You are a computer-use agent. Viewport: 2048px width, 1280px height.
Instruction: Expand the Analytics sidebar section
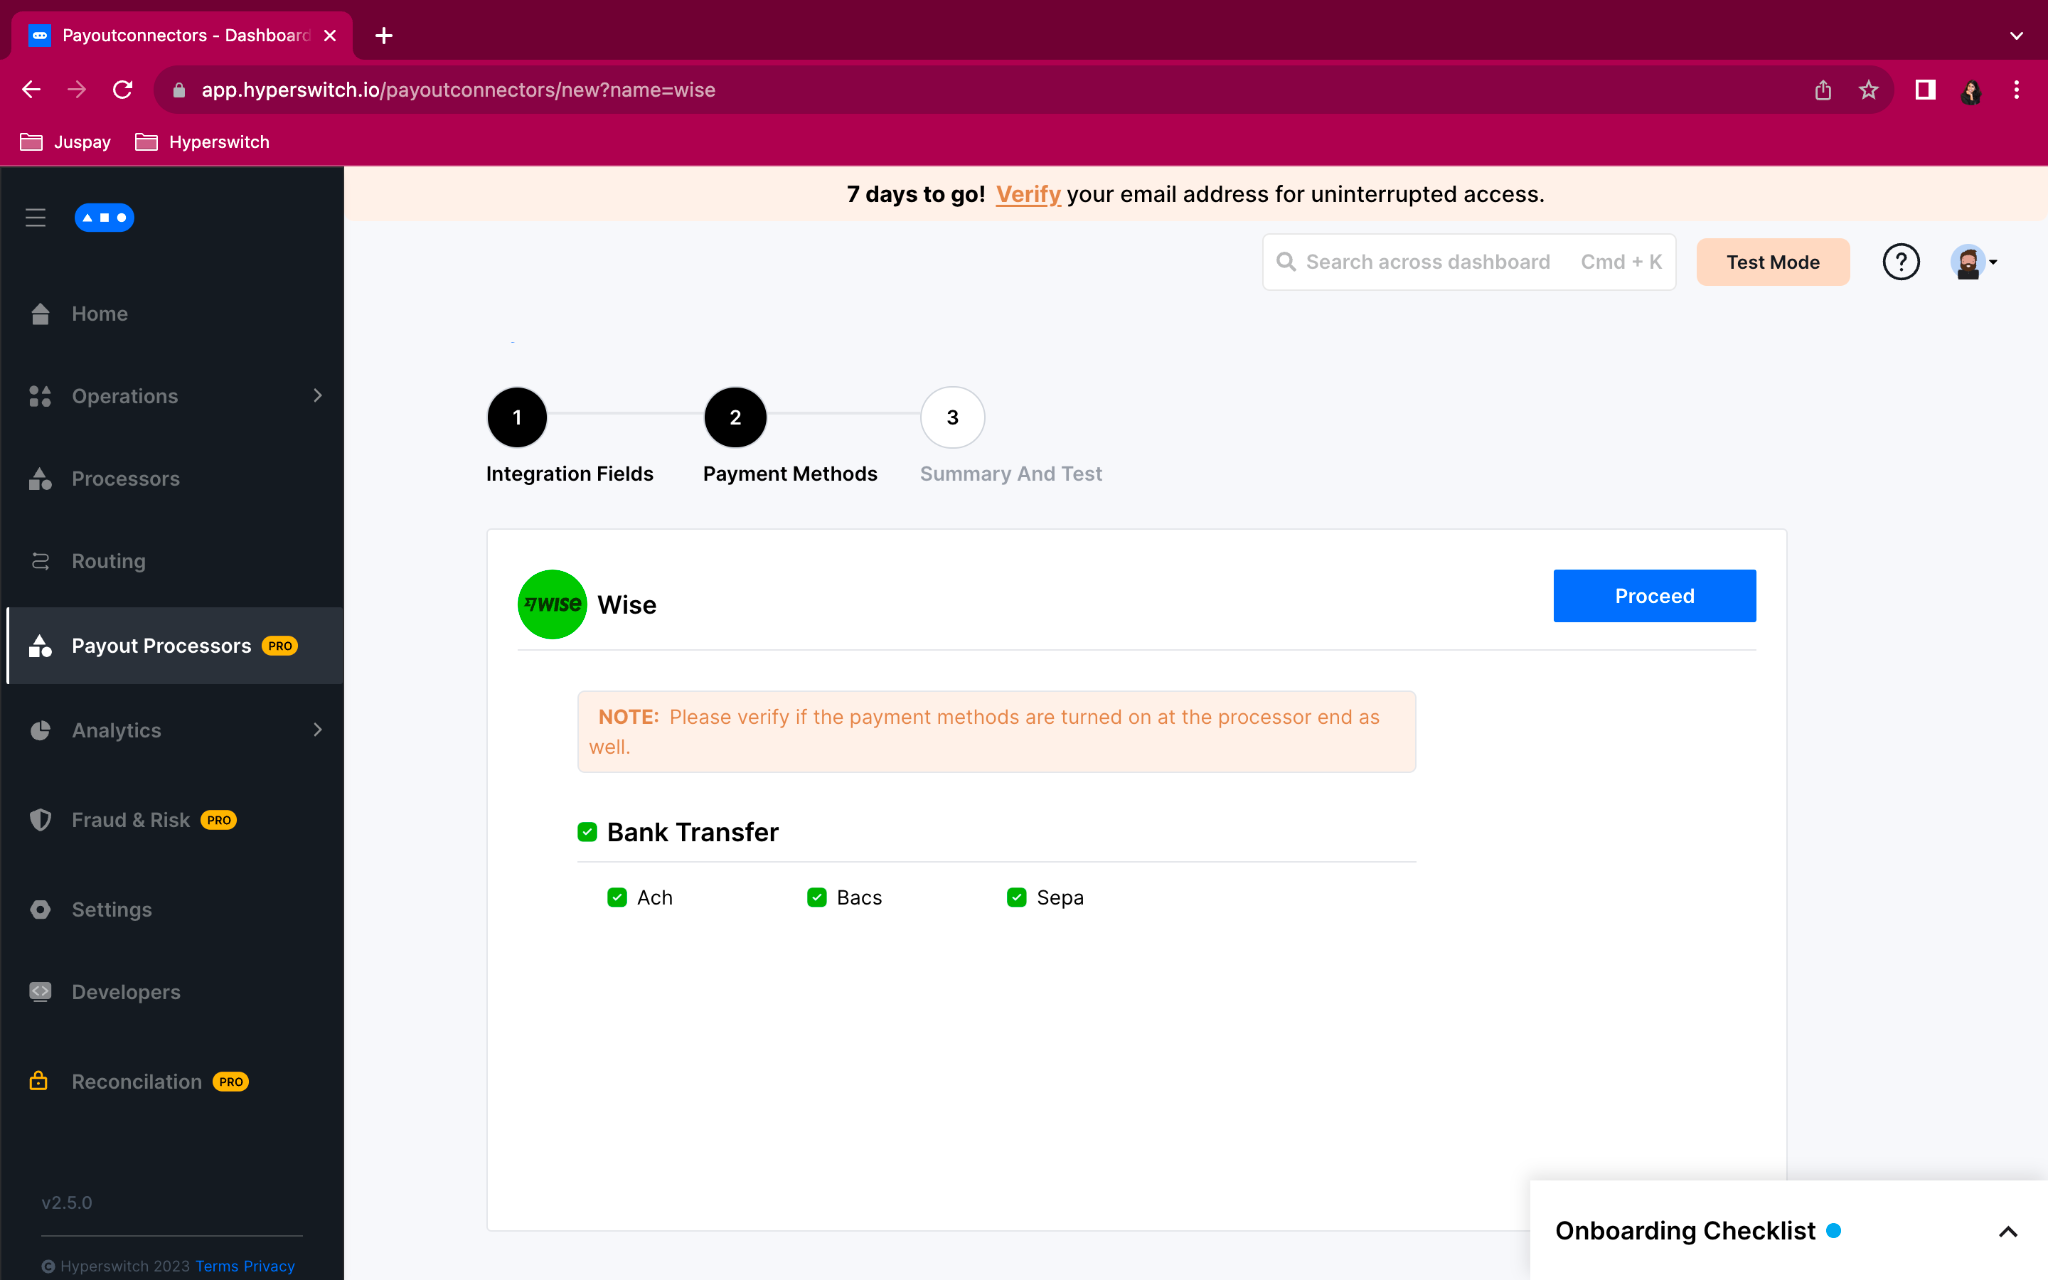[x=317, y=730]
